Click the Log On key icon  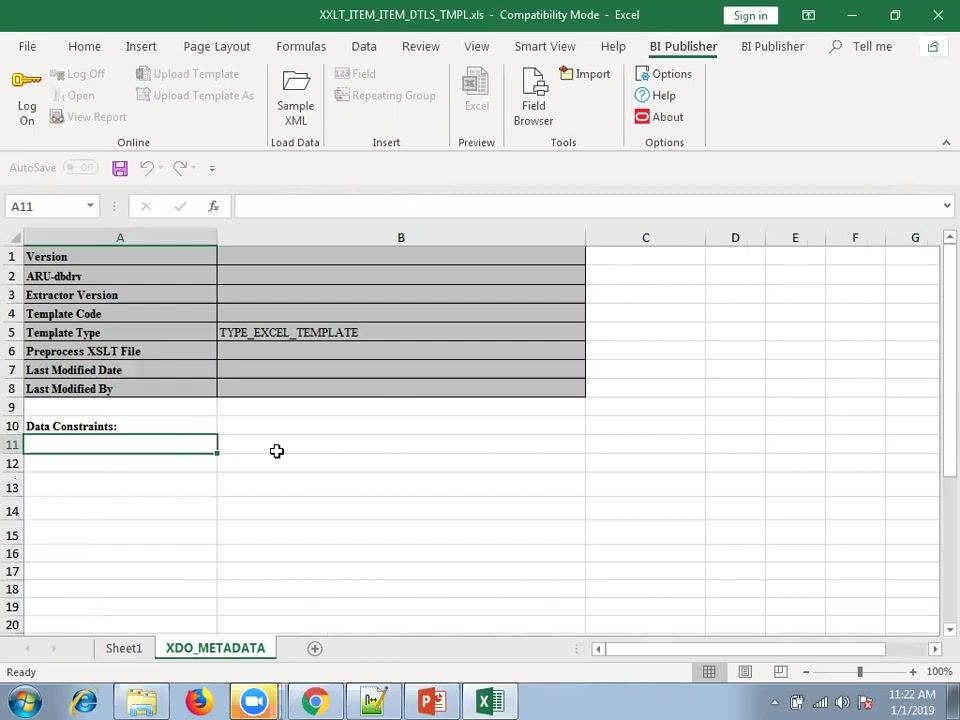tap(26, 80)
